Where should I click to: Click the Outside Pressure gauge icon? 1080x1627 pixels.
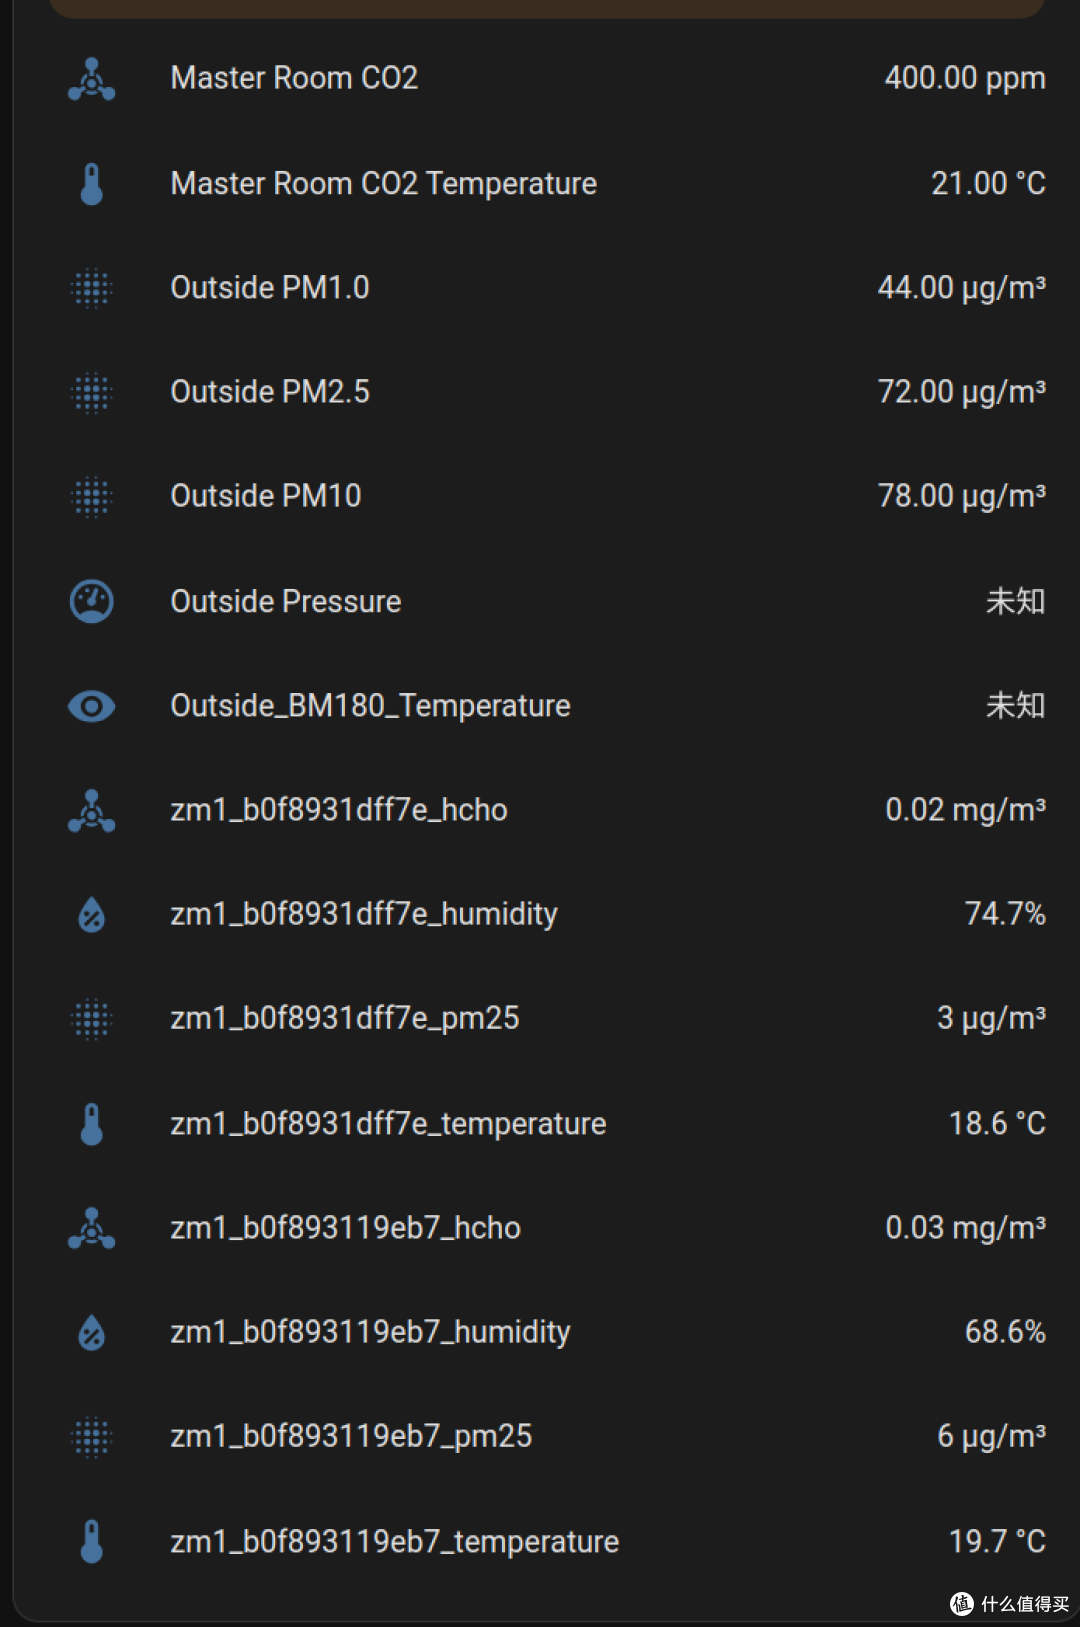point(91,601)
